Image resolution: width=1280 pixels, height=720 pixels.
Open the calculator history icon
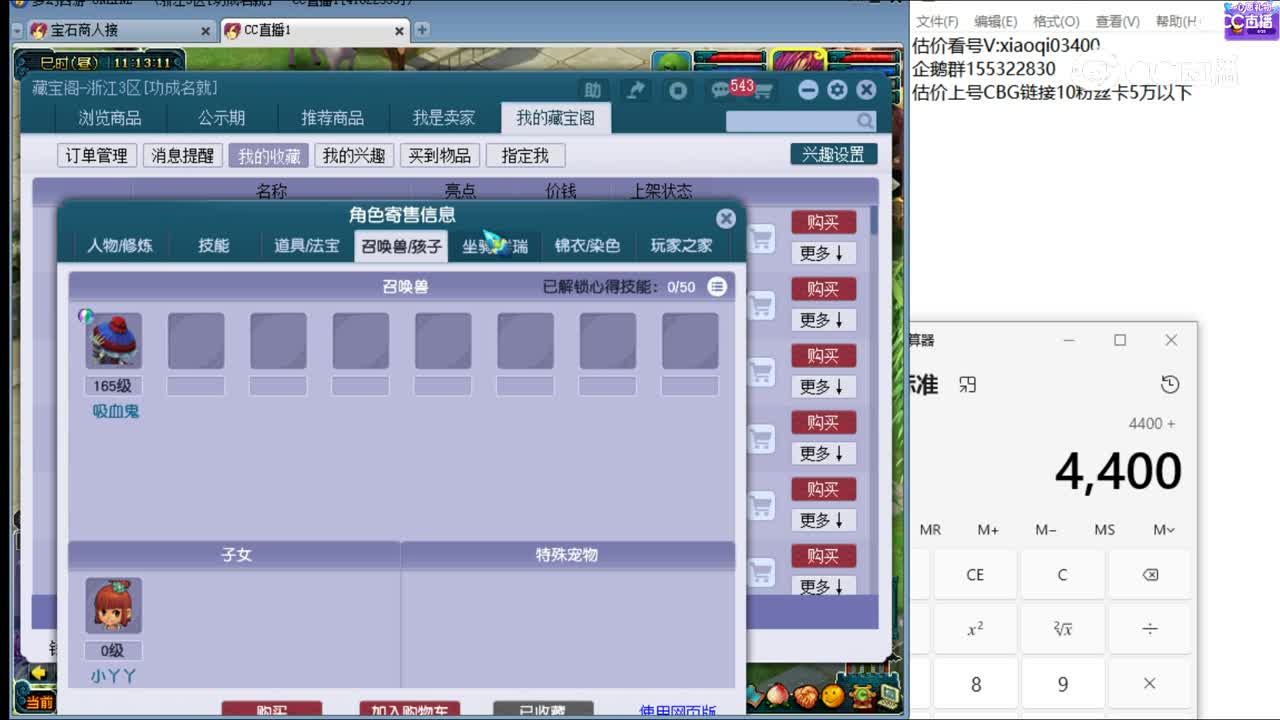tap(1170, 384)
